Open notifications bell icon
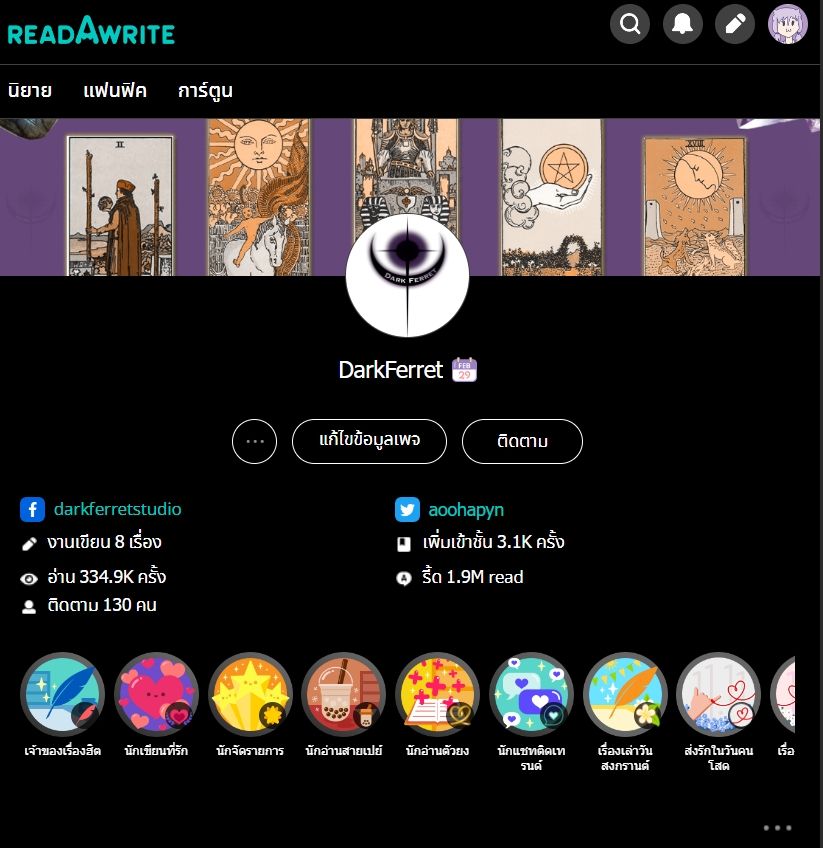Image resolution: width=823 pixels, height=848 pixels. pos(682,24)
